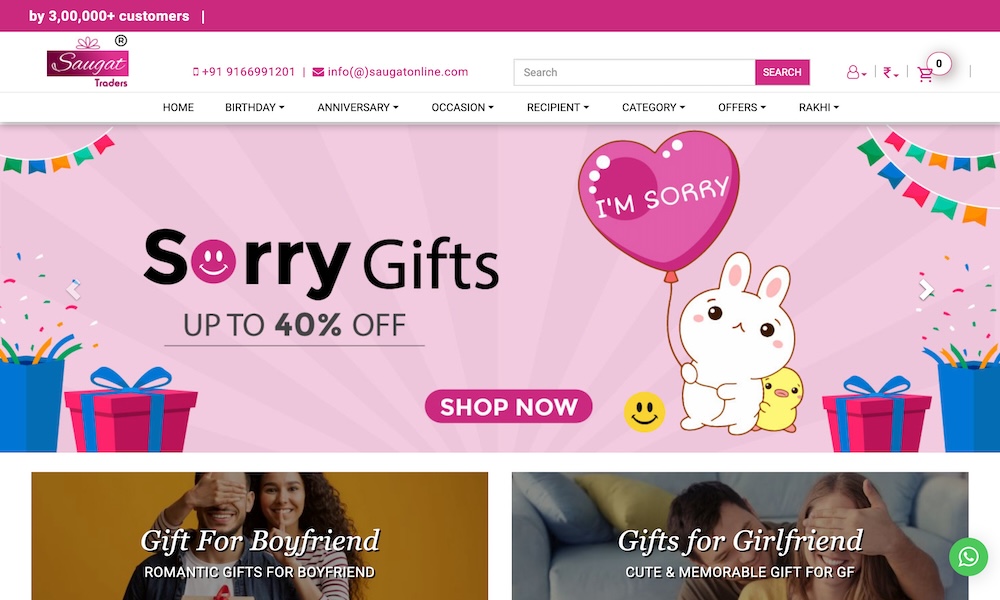The height and width of the screenshot is (600, 1000).
Task: Click the Shop Now banner button
Action: (508, 406)
